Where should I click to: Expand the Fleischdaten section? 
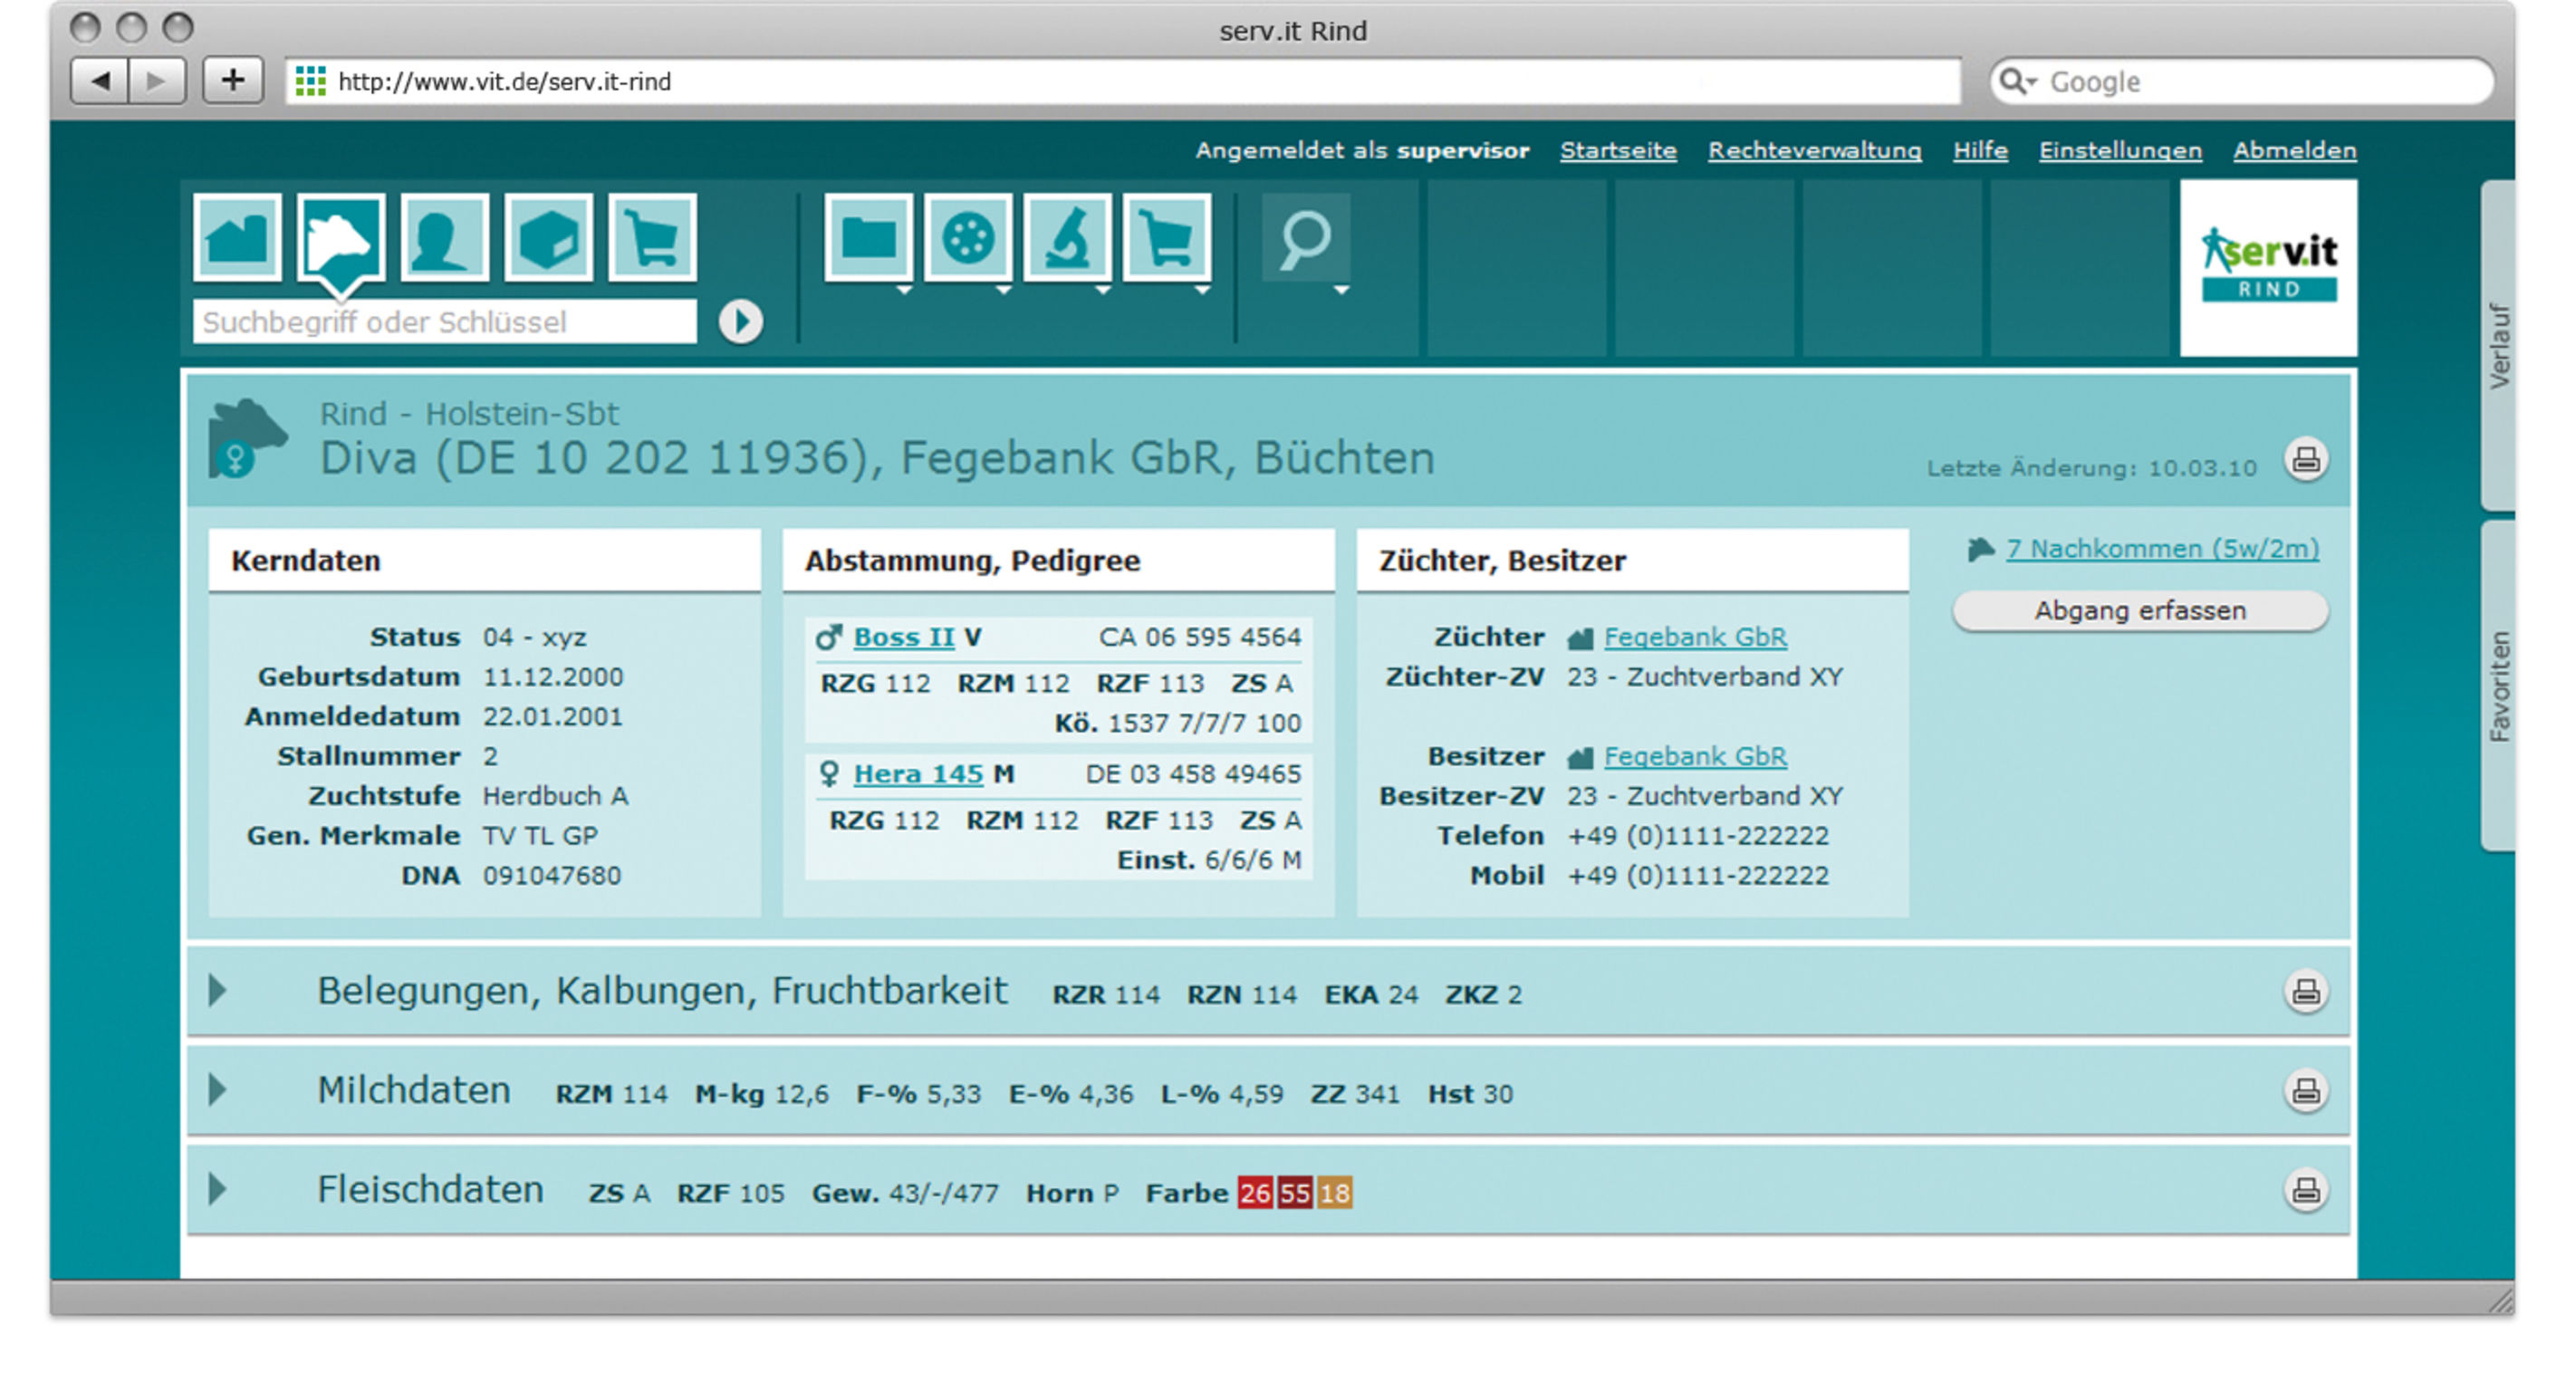(218, 1189)
